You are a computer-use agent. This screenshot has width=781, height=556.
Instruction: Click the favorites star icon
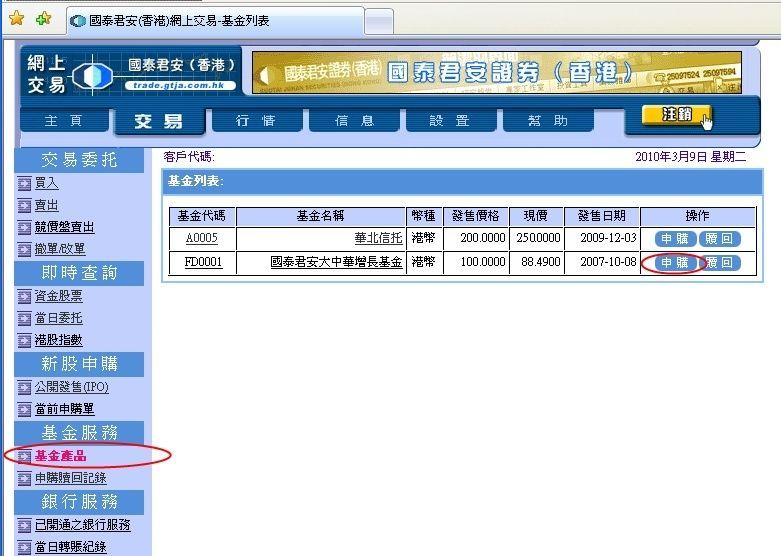coord(17,19)
